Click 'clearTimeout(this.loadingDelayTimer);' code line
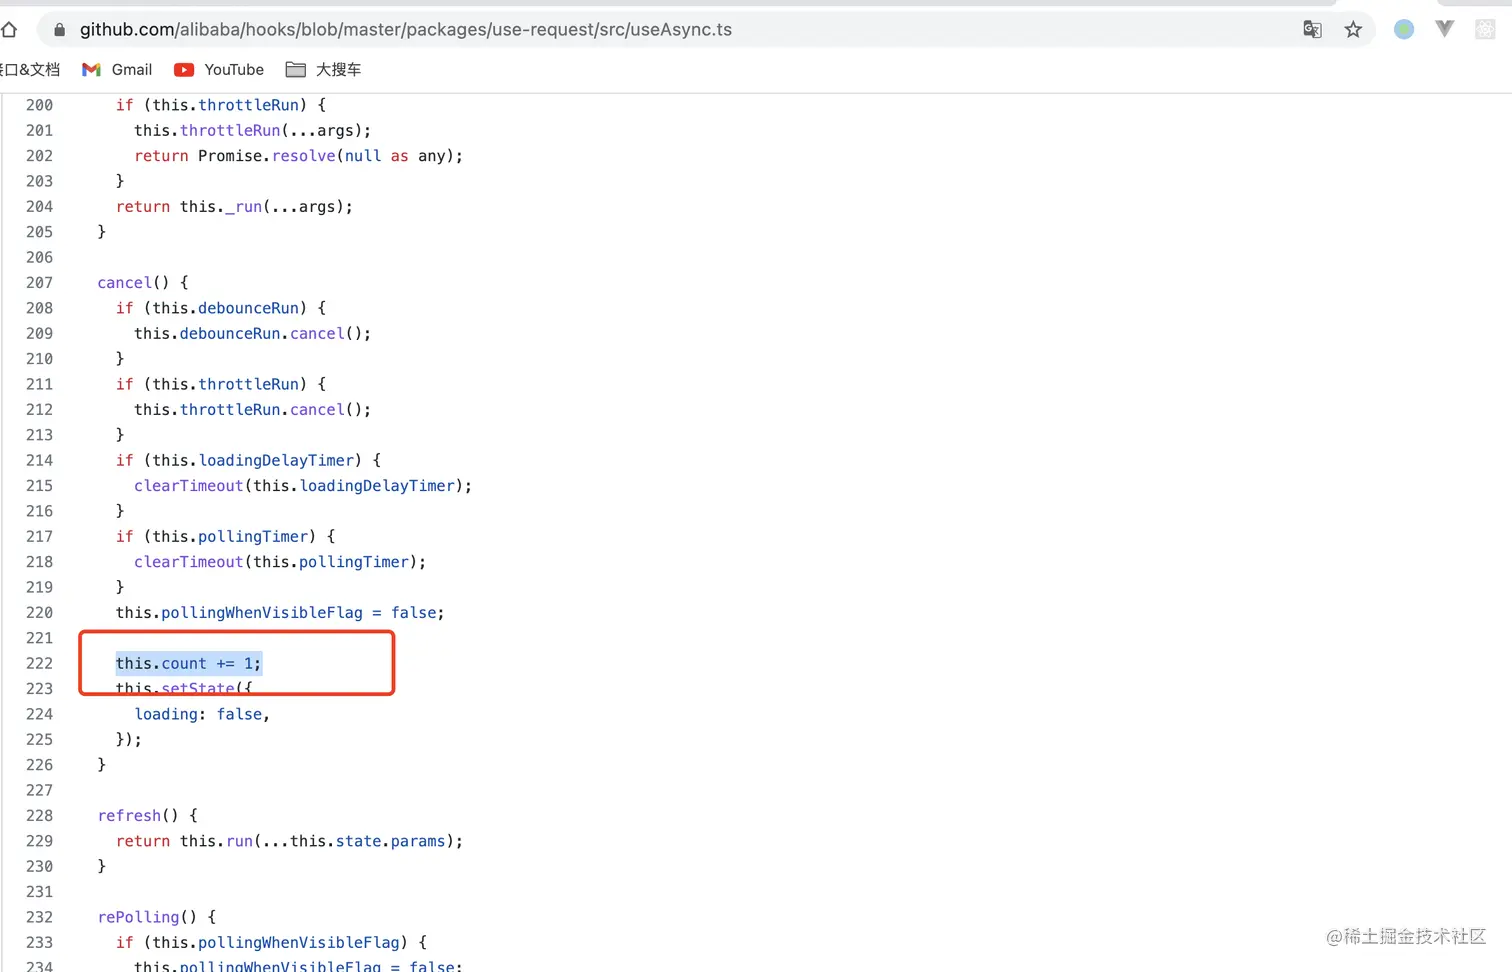Screen dimensions: 1512x972 (303, 486)
